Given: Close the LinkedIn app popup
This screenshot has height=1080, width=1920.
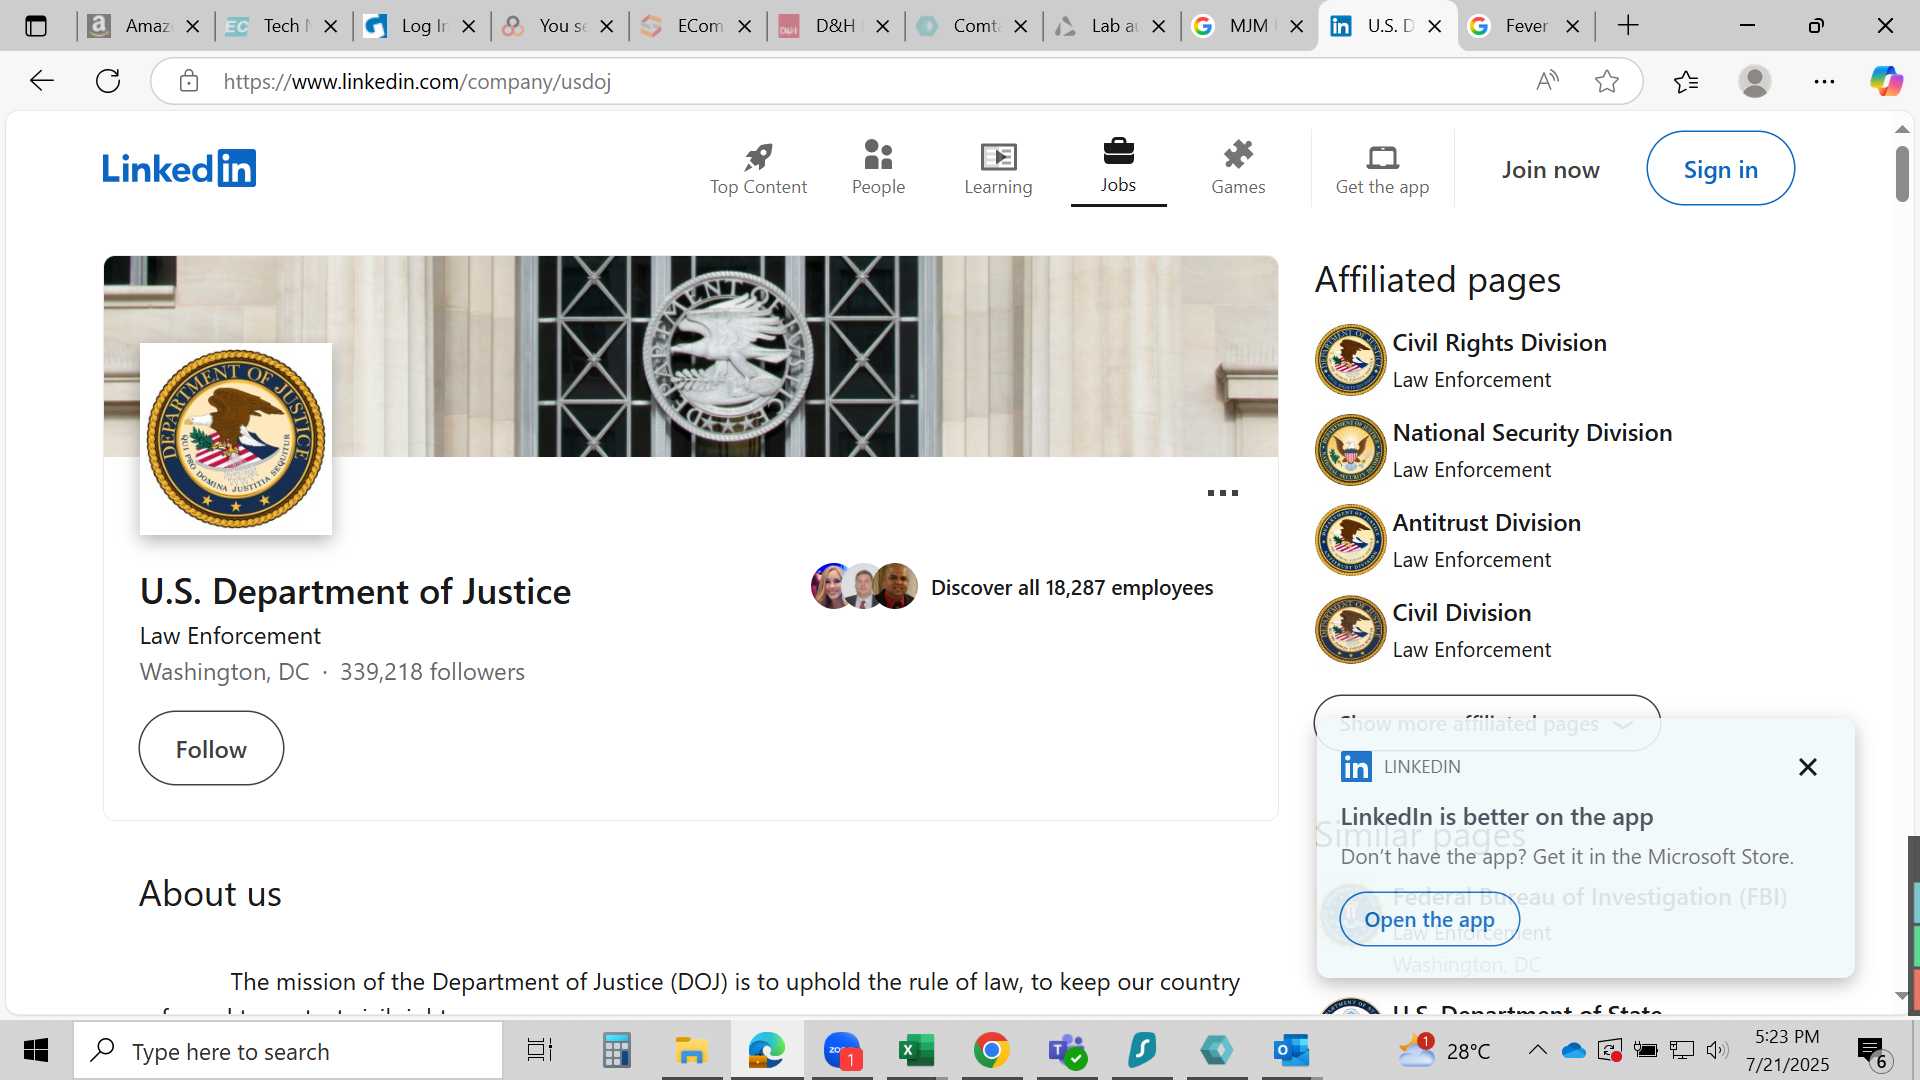Looking at the screenshot, I should [x=1807, y=767].
